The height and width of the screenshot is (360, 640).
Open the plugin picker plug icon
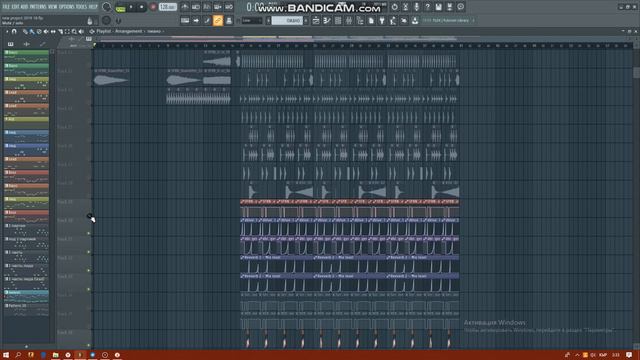(x=382, y=20)
